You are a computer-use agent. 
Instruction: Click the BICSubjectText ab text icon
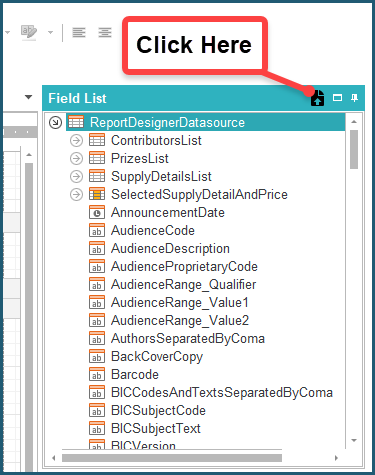pos(97,428)
